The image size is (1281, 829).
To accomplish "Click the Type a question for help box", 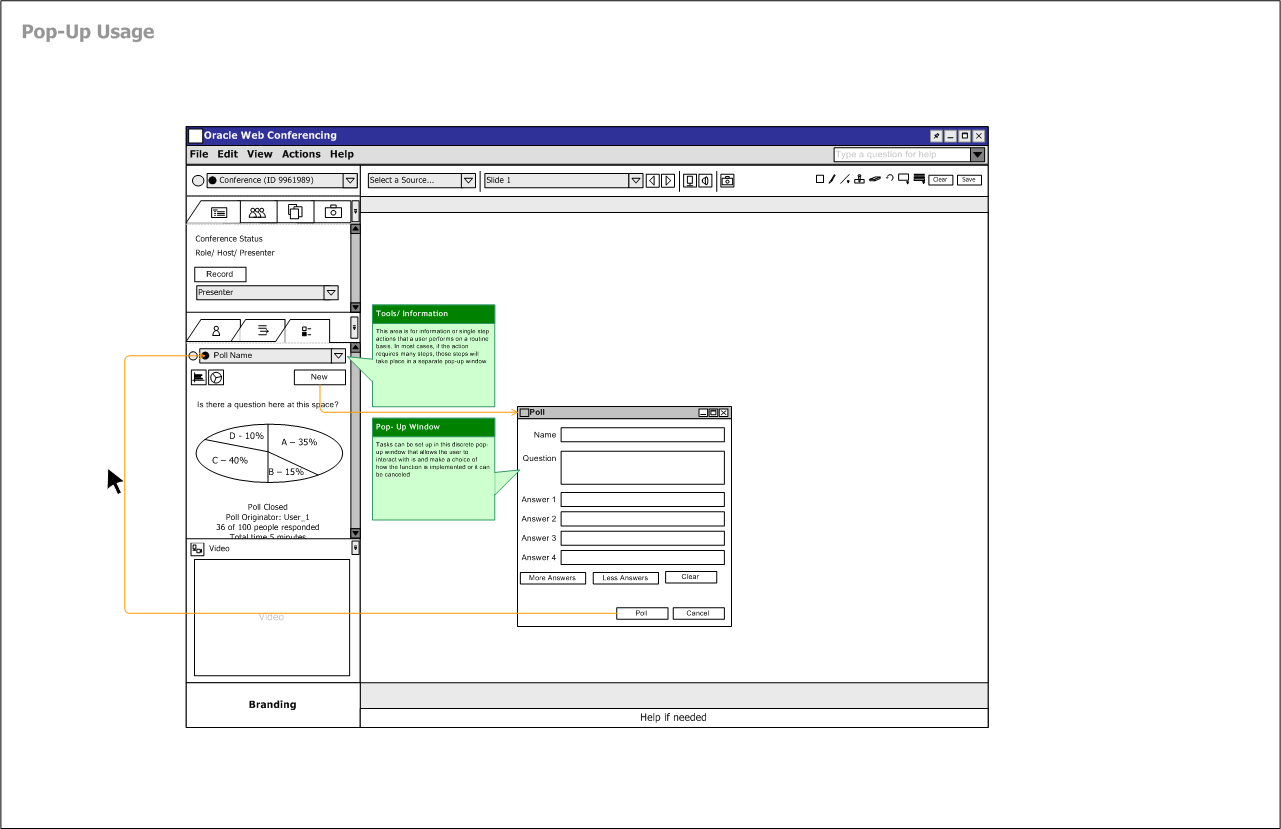I will 902,155.
